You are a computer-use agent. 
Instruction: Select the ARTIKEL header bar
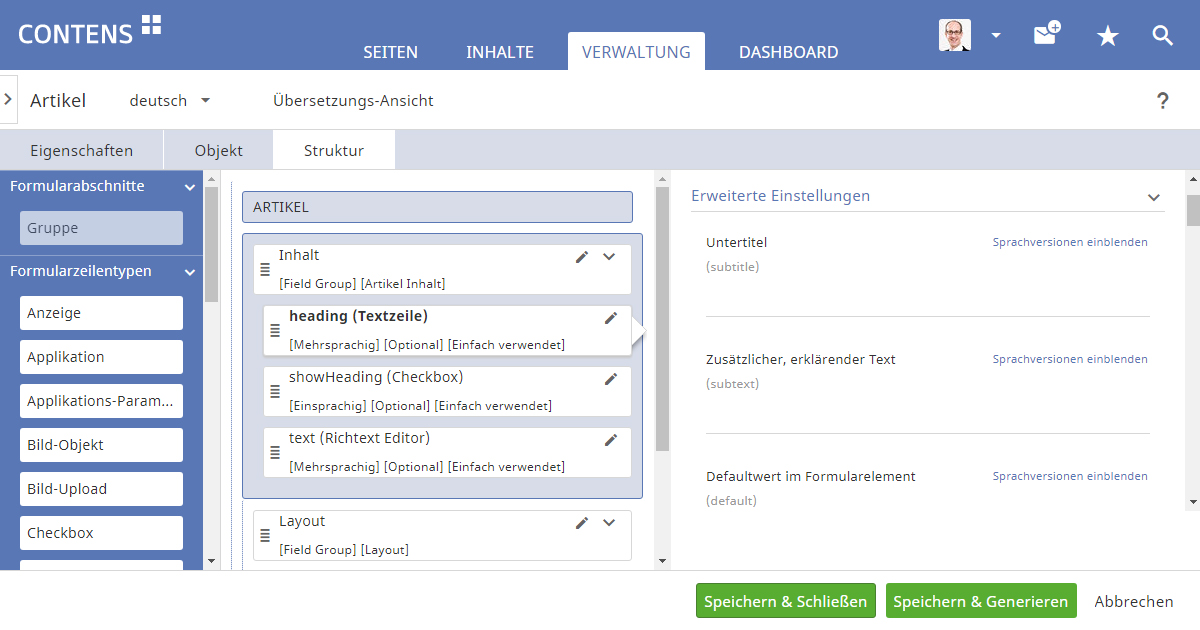coord(437,207)
